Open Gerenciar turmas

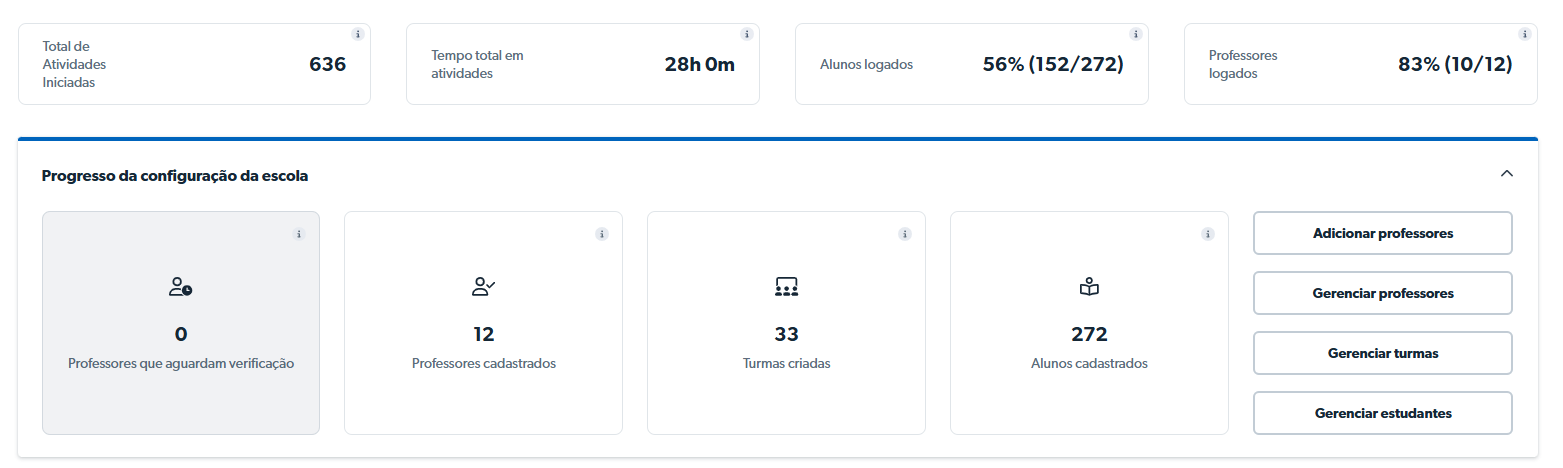[1382, 353]
